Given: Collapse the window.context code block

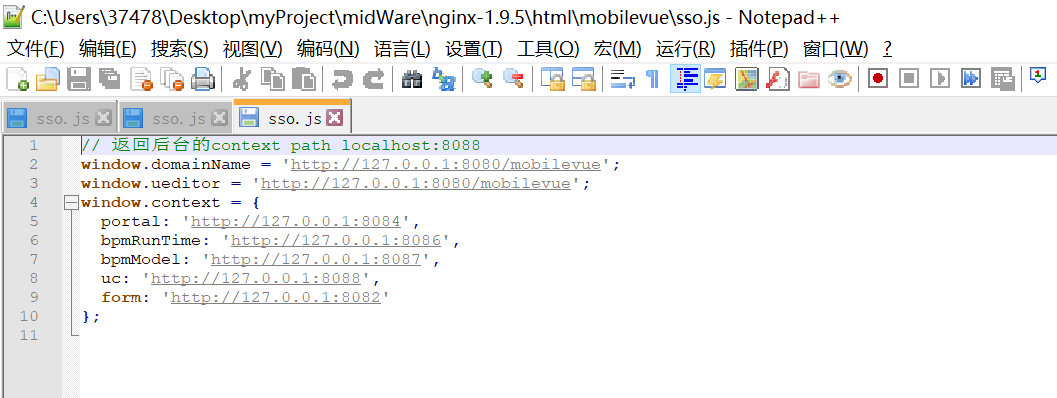Looking at the screenshot, I should click(71, 202).
